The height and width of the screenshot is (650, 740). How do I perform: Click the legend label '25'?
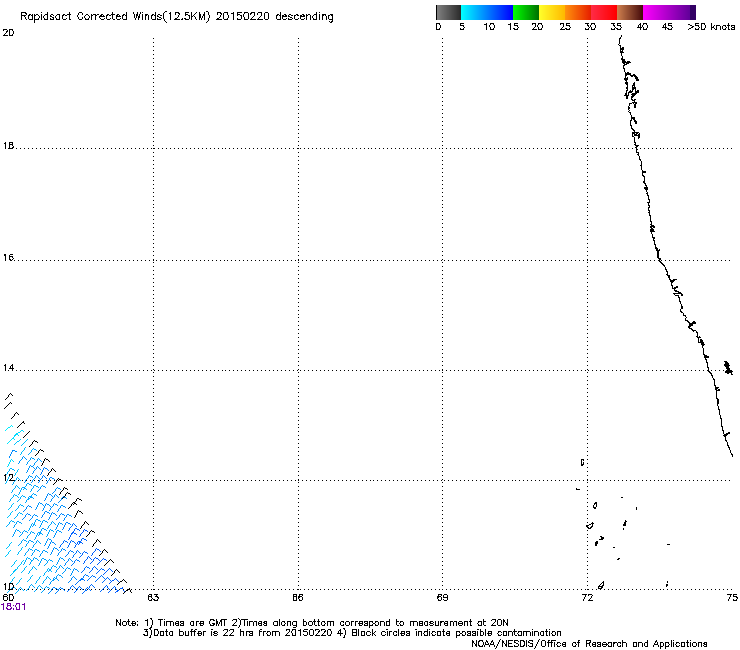[565, 27]
